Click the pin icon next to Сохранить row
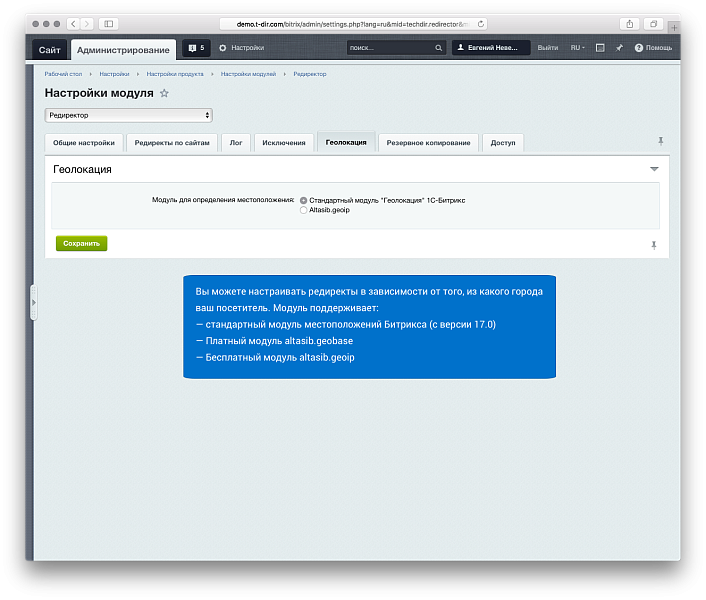 (654, 245)
